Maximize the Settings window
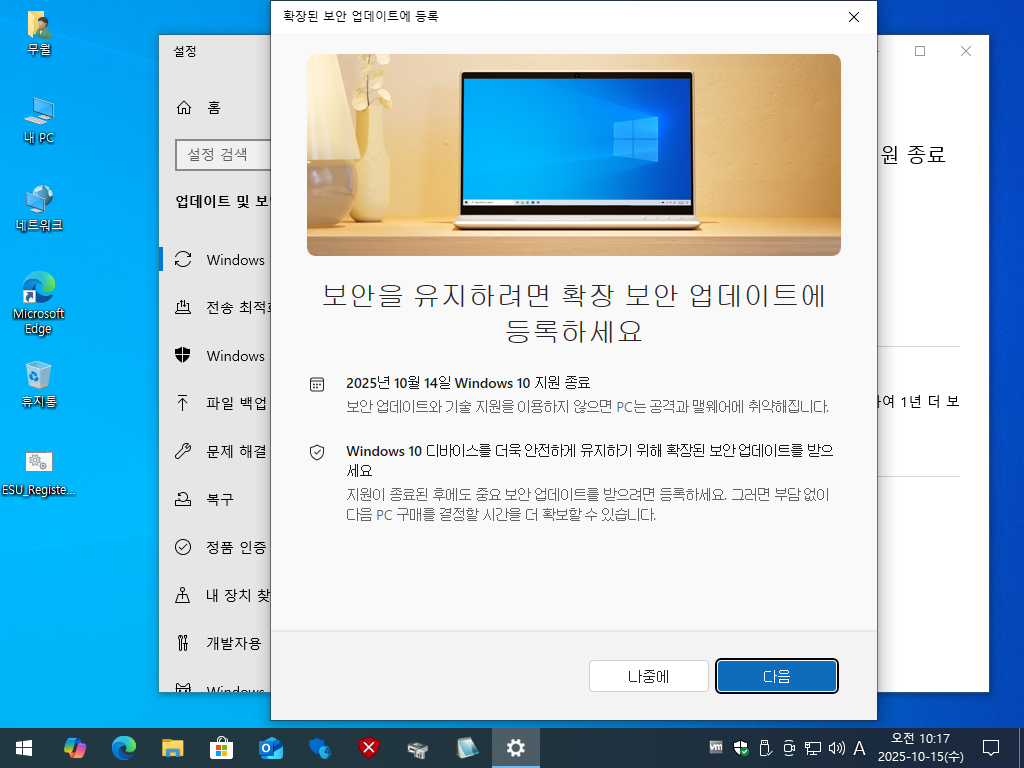This screenshot has height=768, width=1024. tap(920, 51)
